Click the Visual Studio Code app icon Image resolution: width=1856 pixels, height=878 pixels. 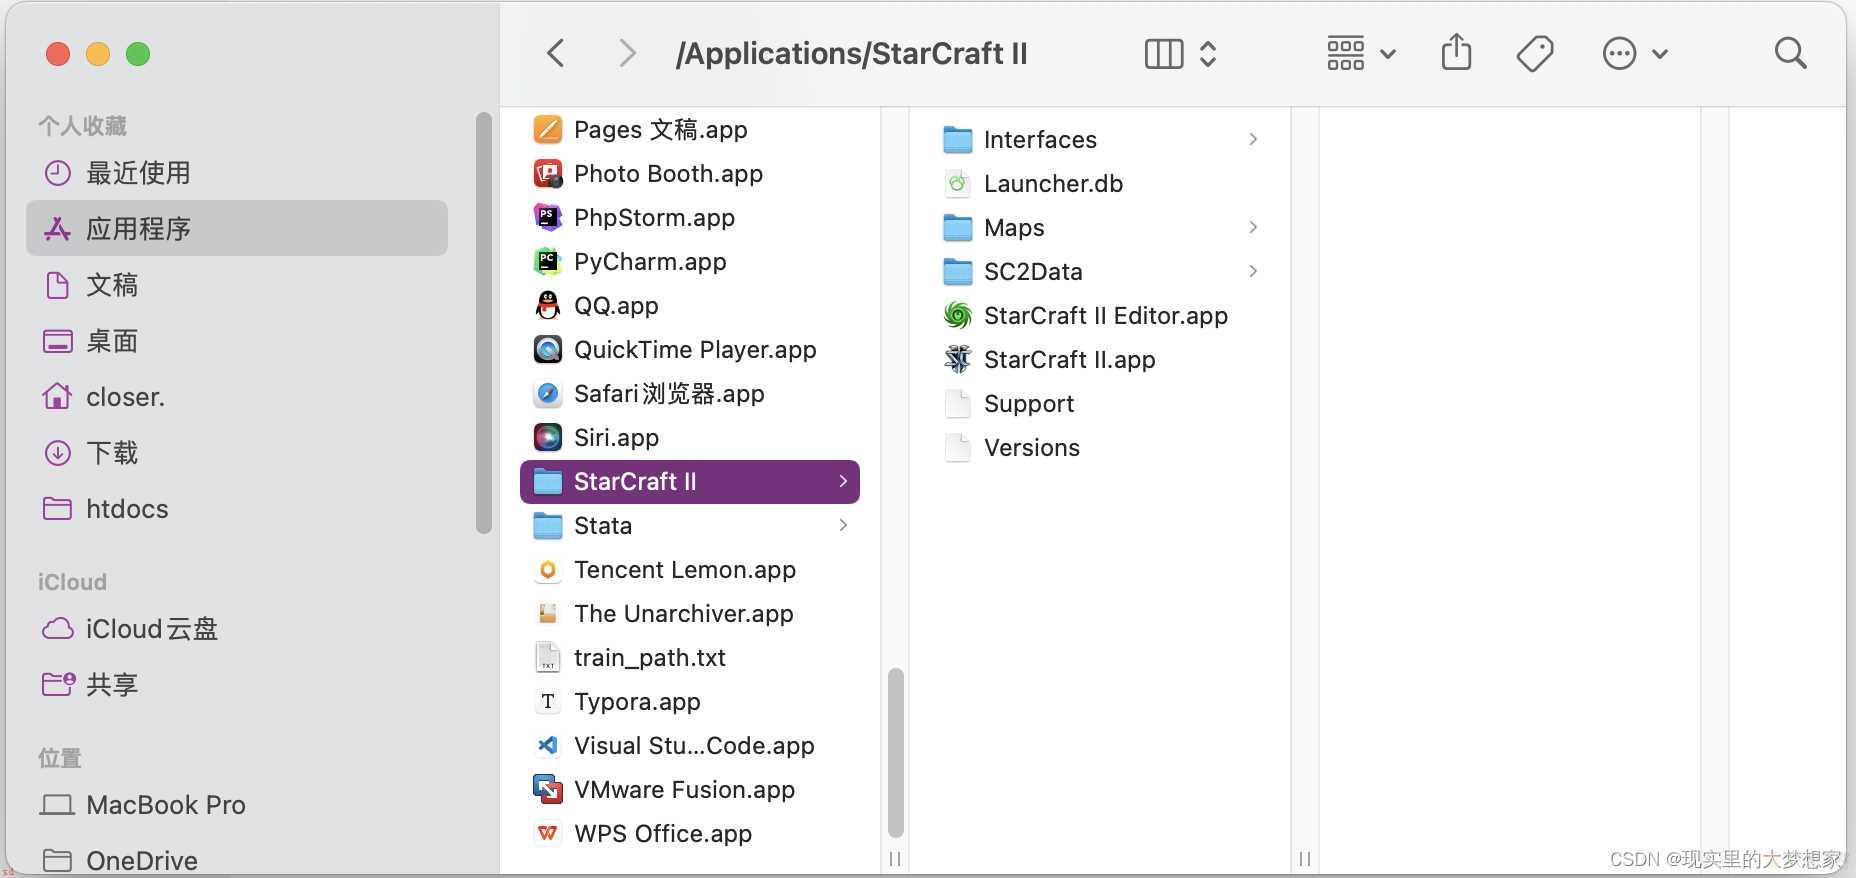pyautogui.click(x=548, y=746)
